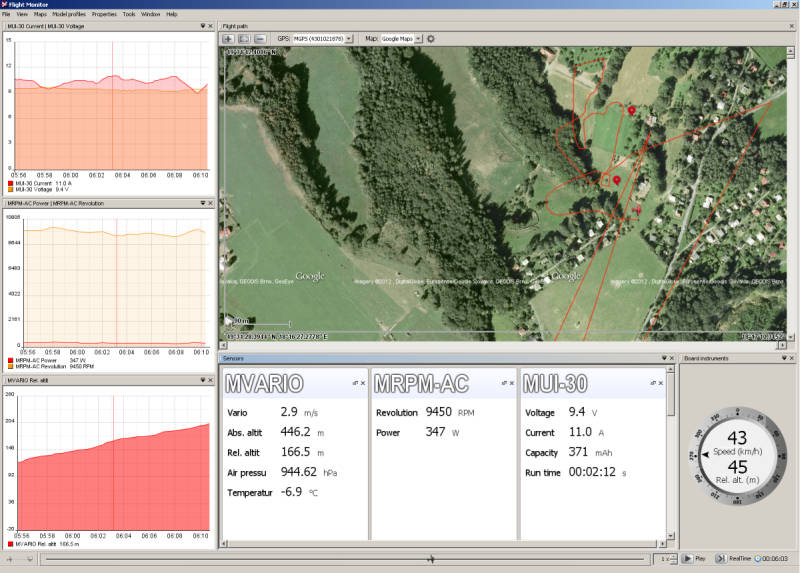Image resolution: width=800 pixels, height=573 pixels.
Task: Click the MRPM-AC Power red legend swatch
Action: tap(10, 360)
